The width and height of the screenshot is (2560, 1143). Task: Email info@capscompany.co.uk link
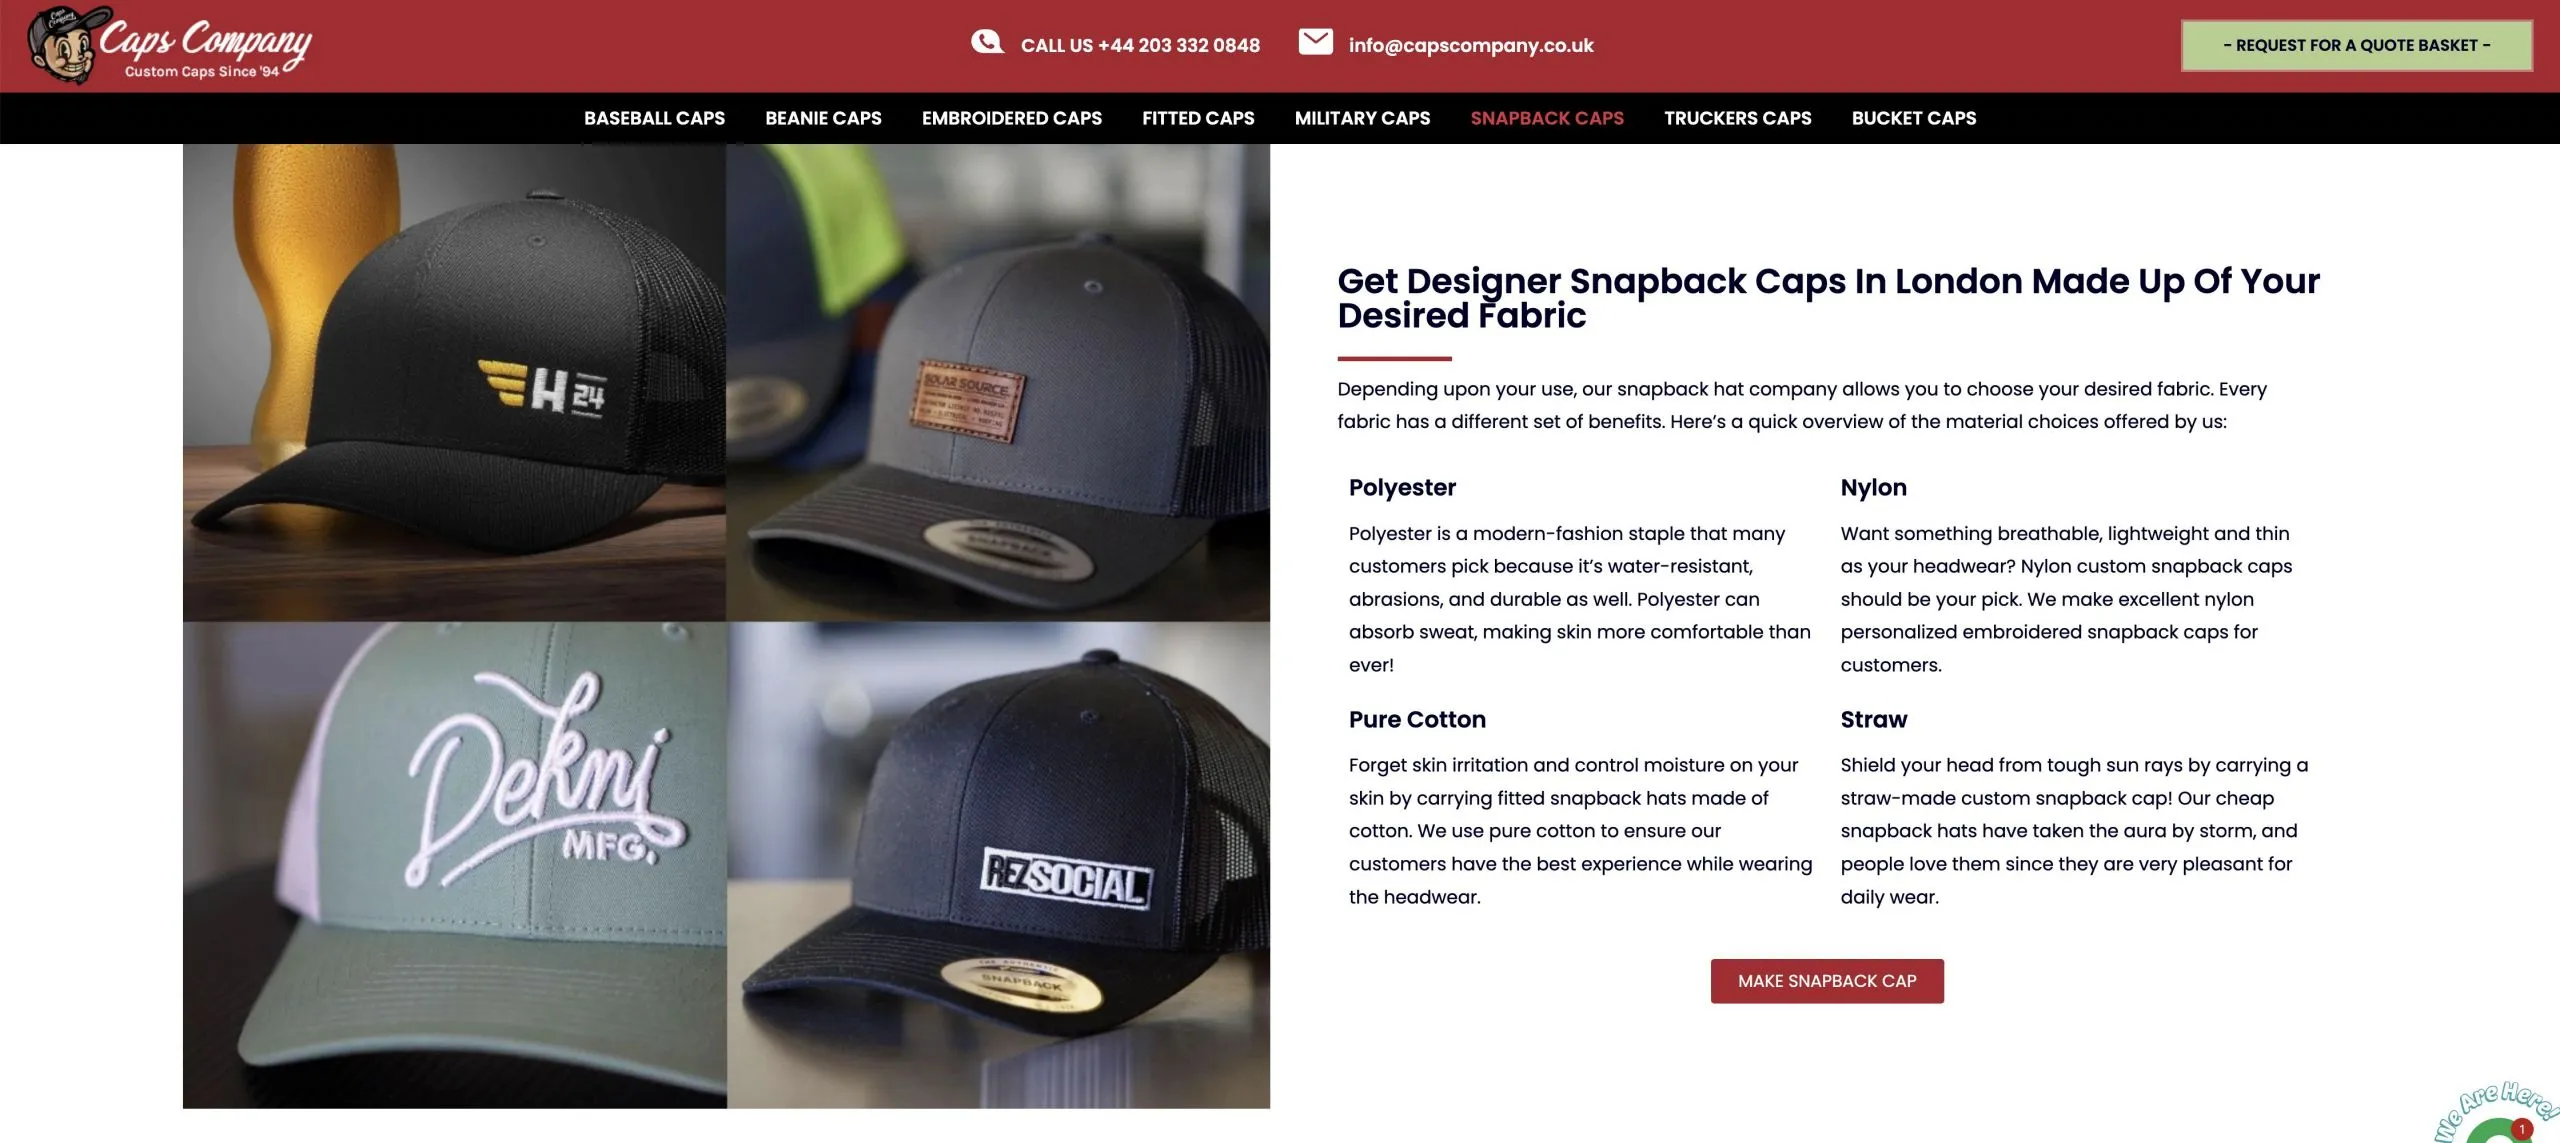(x=1470, y=45)
